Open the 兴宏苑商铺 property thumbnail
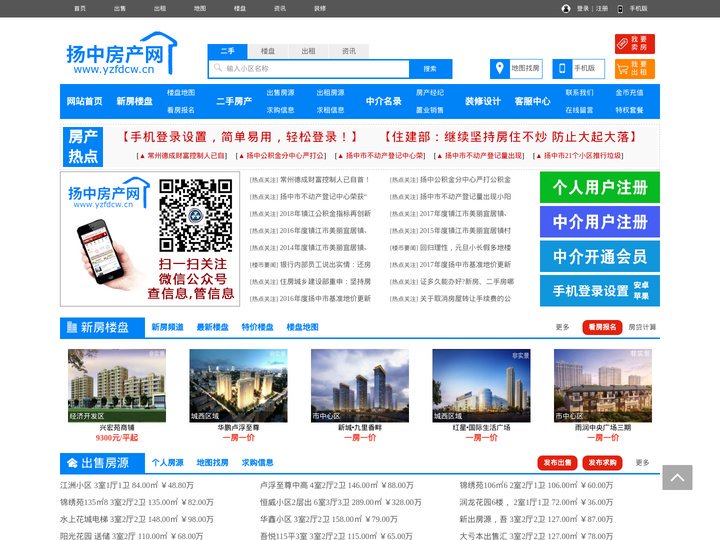The width and height of the screenshot is (720, 540). coord(117,385)
